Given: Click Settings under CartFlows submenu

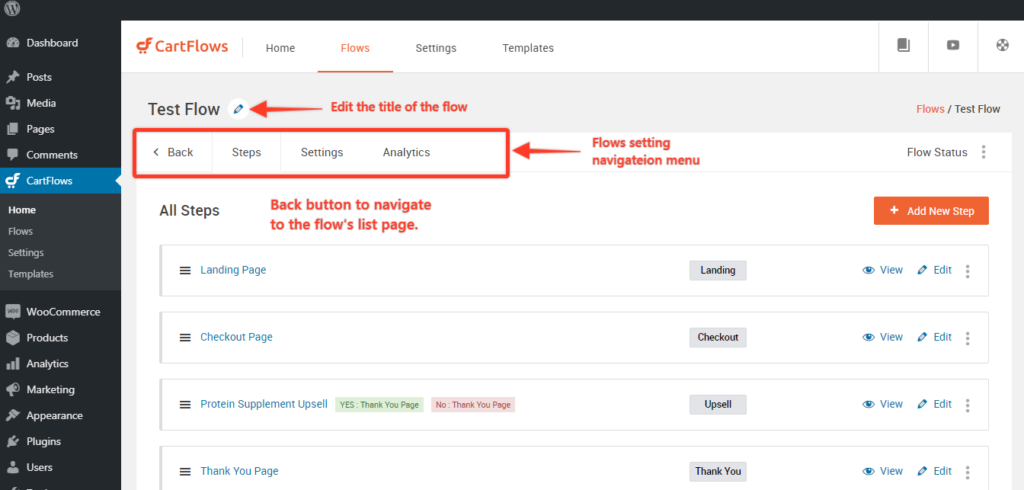Looking at the screenshot, I should (x=26, y=252).
